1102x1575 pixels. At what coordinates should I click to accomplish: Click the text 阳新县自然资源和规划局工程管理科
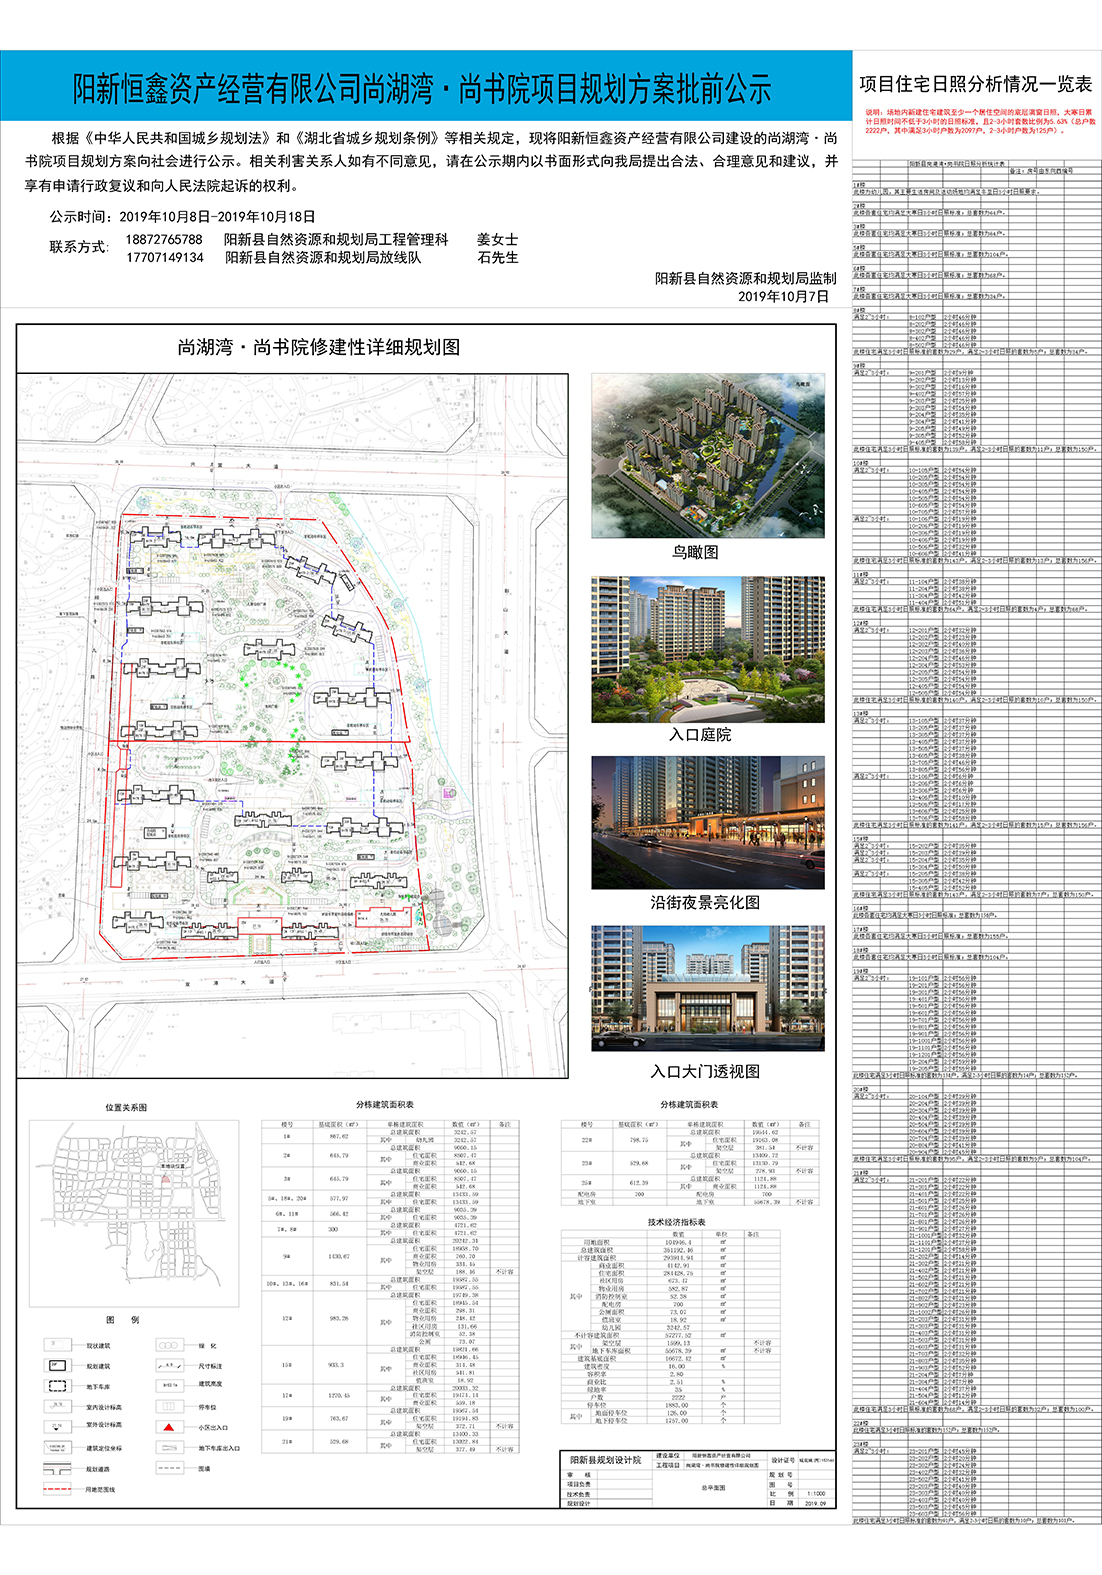[336, 240]
